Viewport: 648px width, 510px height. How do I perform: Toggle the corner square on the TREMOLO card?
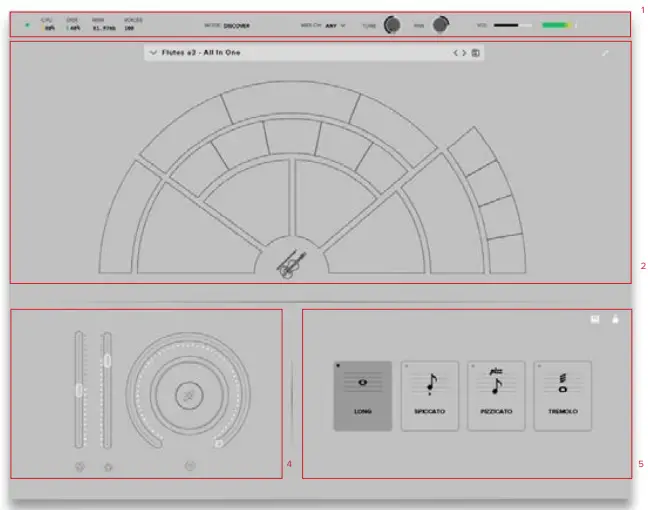click(539, 366)
